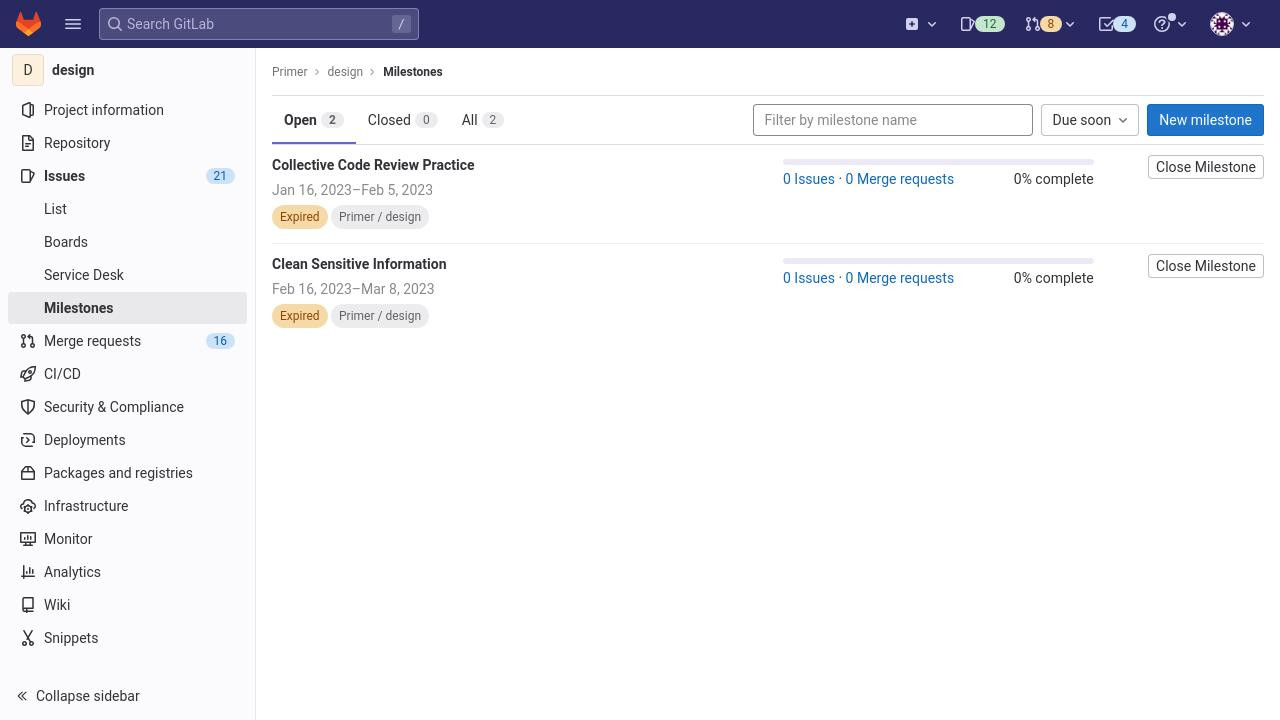
Task: Switch to the Open milestones tab
Action: [313, 120]
